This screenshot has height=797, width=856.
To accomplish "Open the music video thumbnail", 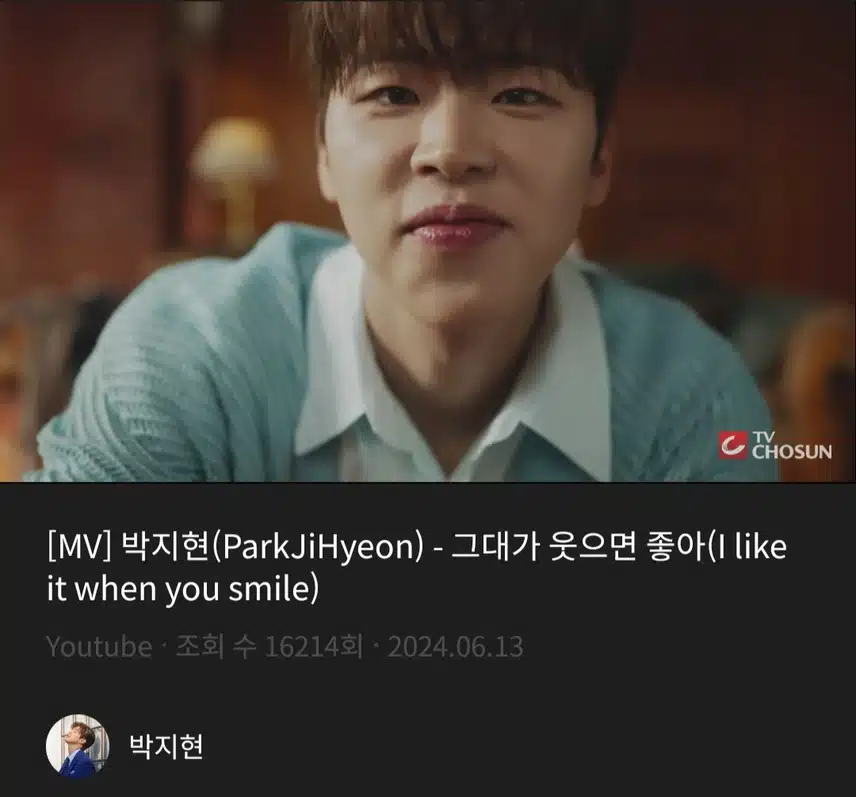I will coord(428,241).
